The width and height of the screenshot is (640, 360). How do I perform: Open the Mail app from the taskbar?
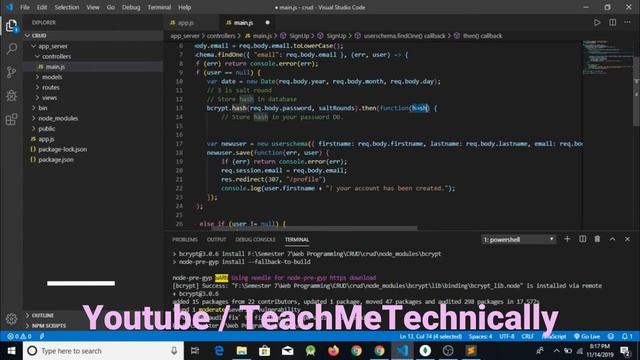click(x=287, y=351)
